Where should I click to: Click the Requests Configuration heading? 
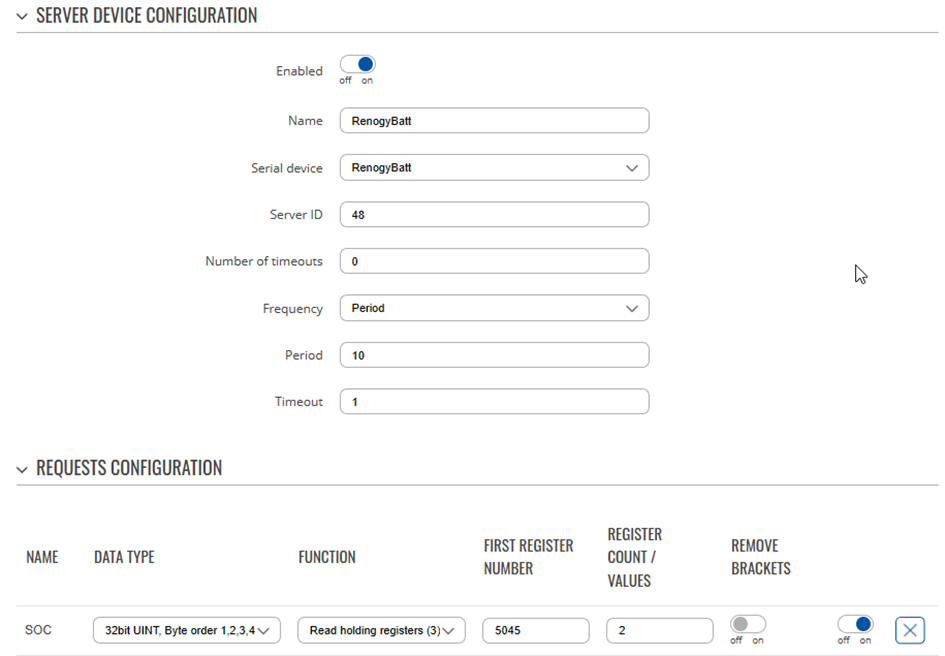coord(129,468)
